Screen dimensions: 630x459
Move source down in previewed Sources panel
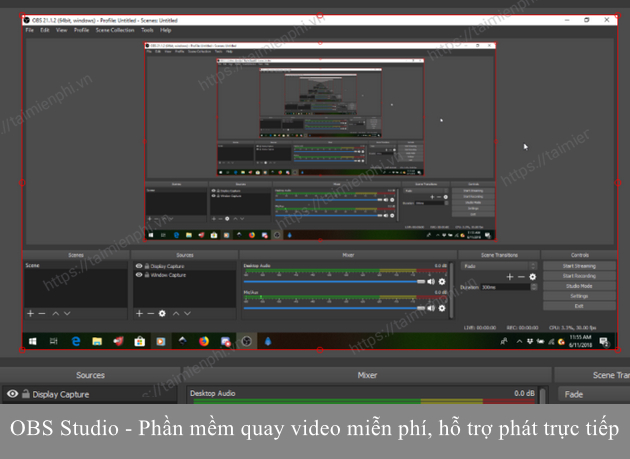pos(187,314)
